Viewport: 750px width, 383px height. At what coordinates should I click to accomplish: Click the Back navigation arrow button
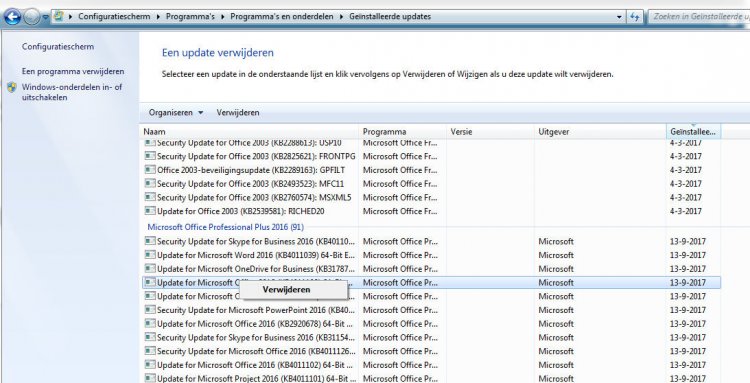(x=12, y=17)
